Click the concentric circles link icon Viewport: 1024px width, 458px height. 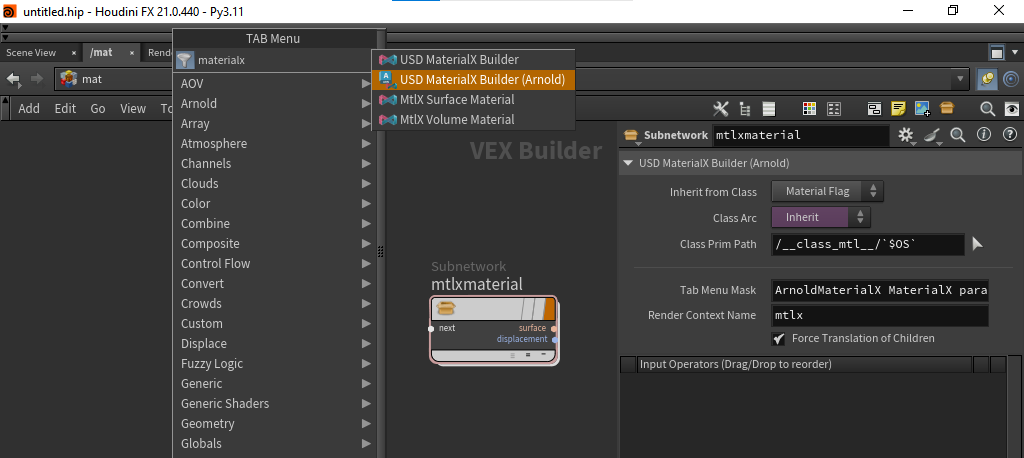tap(1010, 79)
